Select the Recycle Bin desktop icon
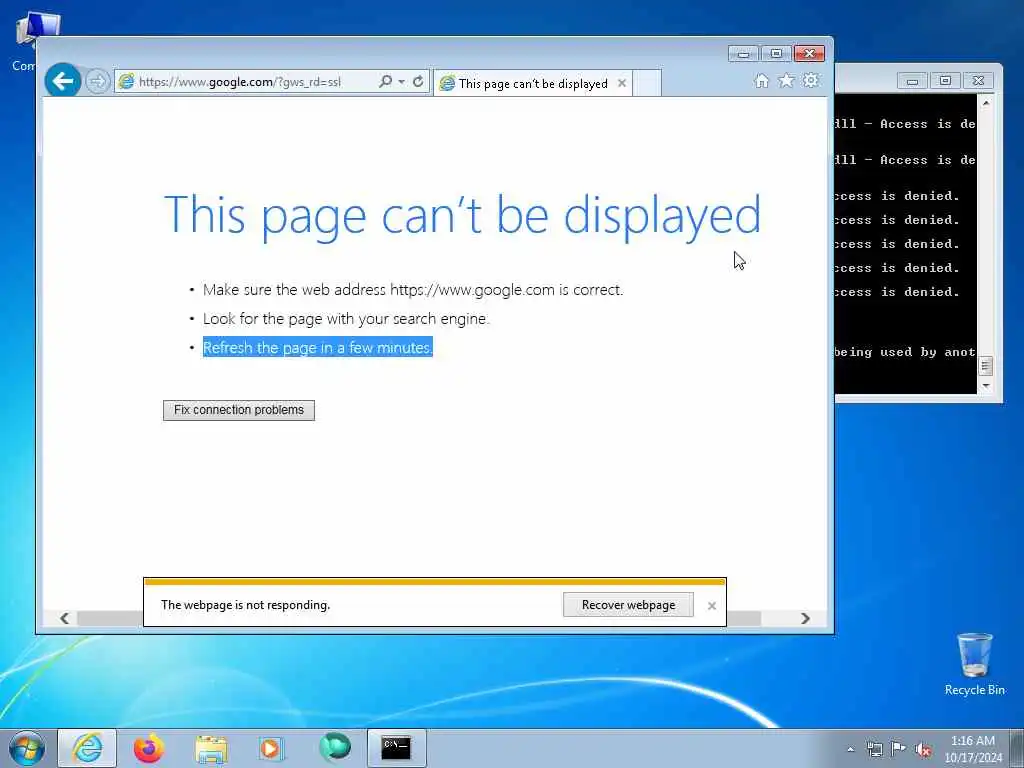1024x768 pixels. coord(974,664)
